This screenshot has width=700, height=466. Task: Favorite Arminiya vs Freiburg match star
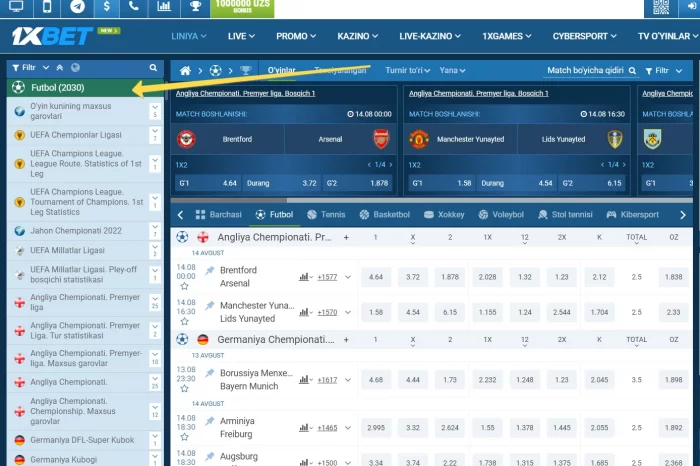[184, 437]
